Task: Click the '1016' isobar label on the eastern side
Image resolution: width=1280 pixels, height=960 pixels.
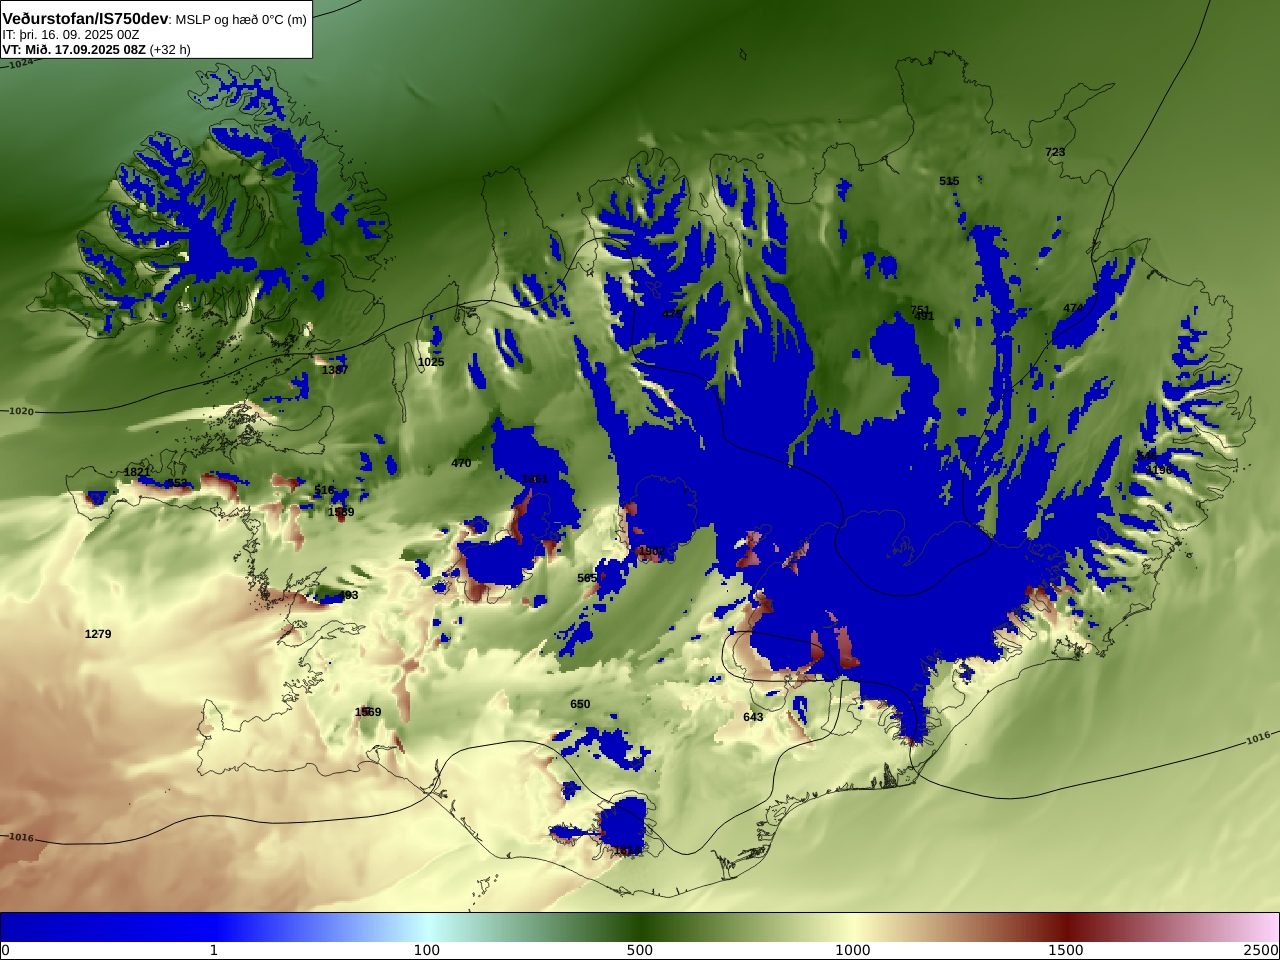Action: 1258,738
